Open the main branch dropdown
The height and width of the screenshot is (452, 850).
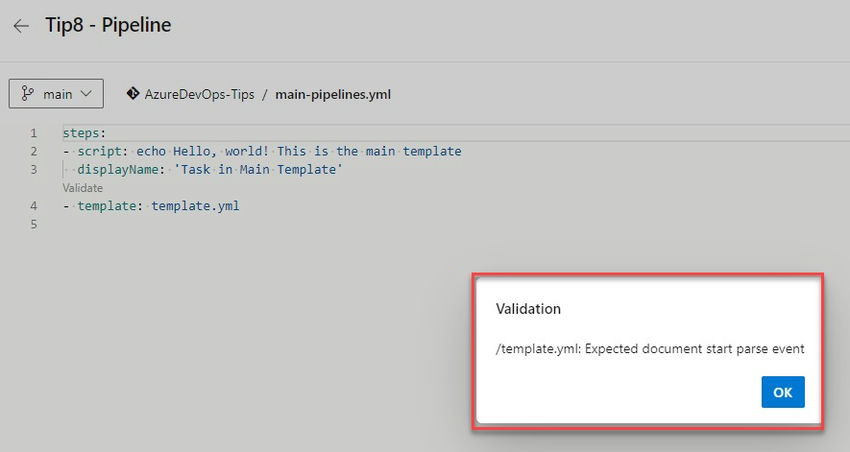pyautogui.click(x=56, y=94)
